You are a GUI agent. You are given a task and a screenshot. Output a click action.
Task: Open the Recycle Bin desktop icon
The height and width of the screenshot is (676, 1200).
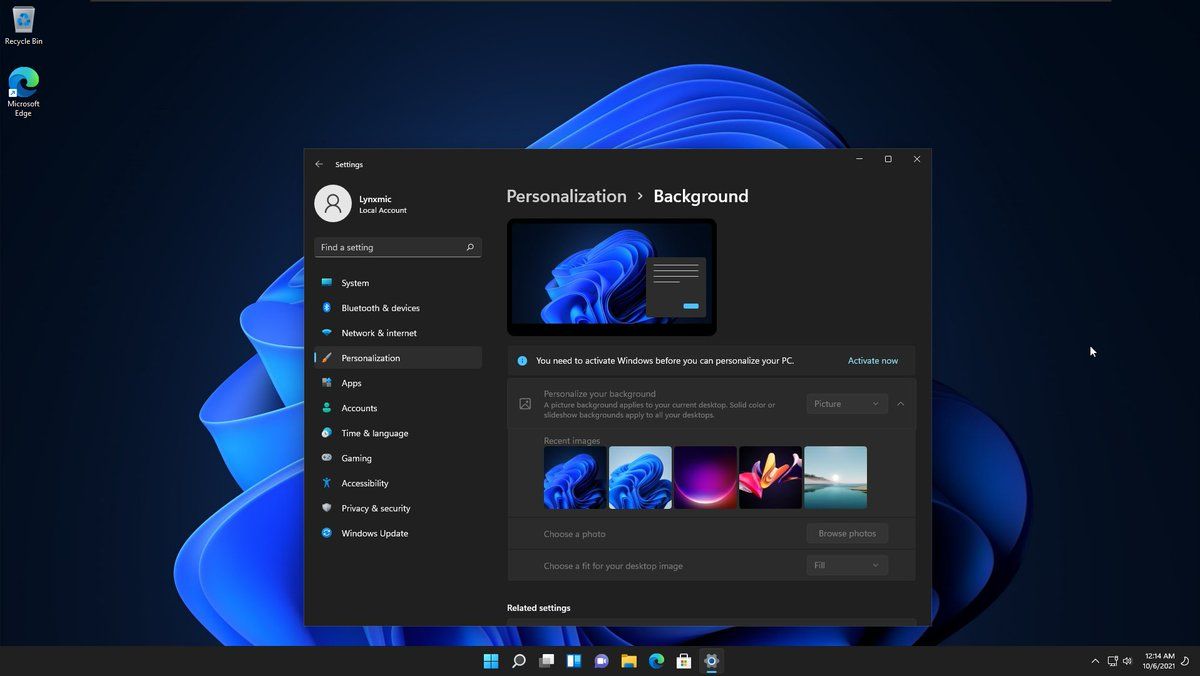[x=23, y=24]
